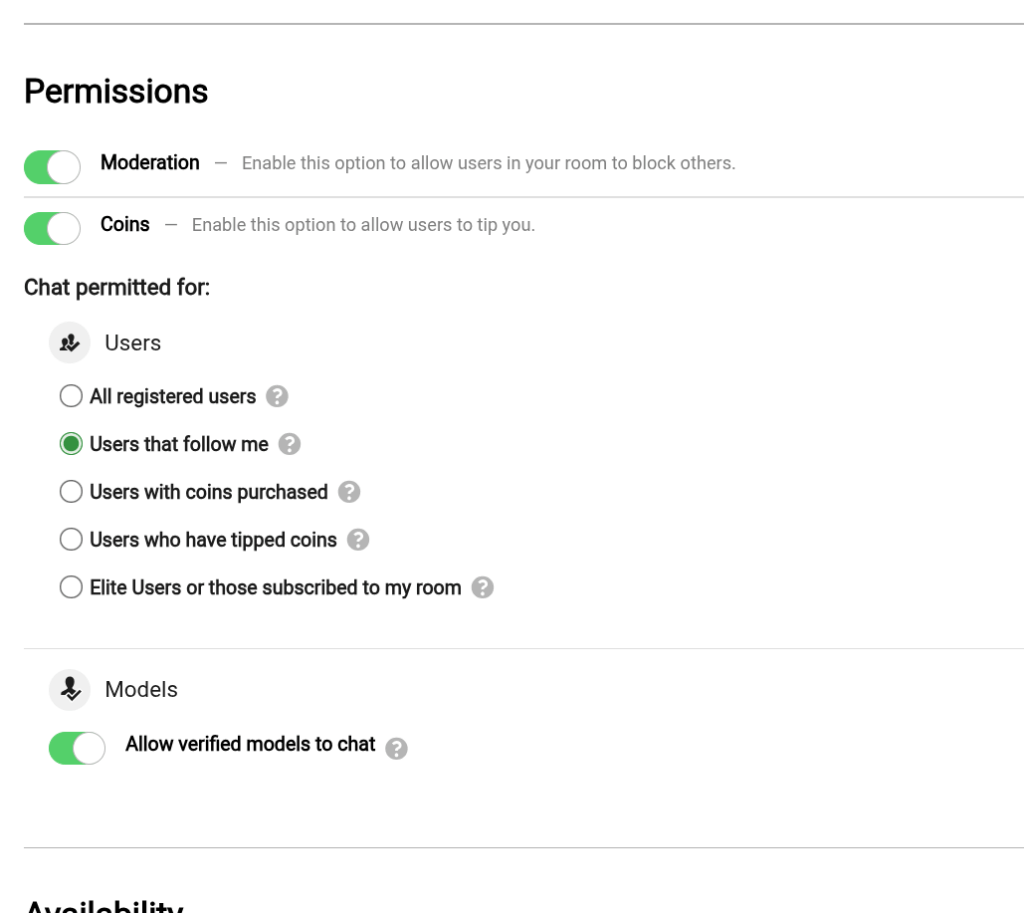Click the Users group icon
Image resolution: width=1024 pixels, height=913 pixels.
point(70,343)
